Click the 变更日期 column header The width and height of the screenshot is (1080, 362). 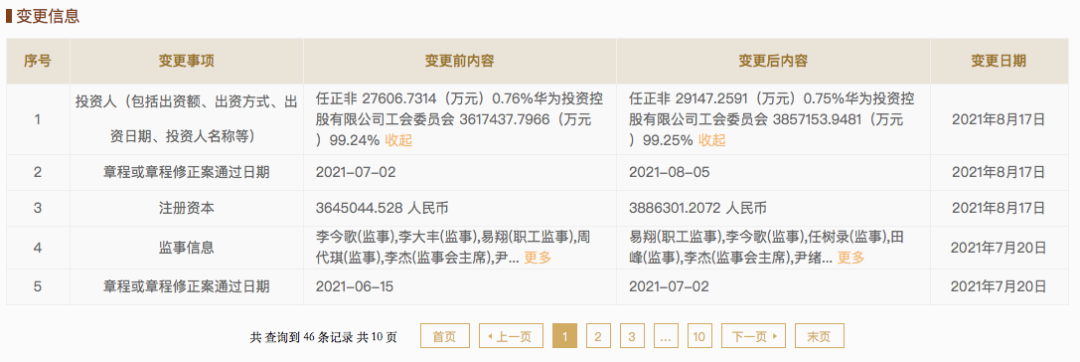pos(999,61)
